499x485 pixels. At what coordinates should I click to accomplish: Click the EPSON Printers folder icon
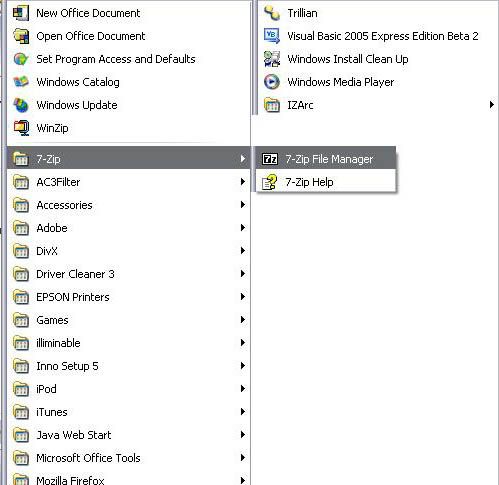pyautogui.click(x=21, y=297)
